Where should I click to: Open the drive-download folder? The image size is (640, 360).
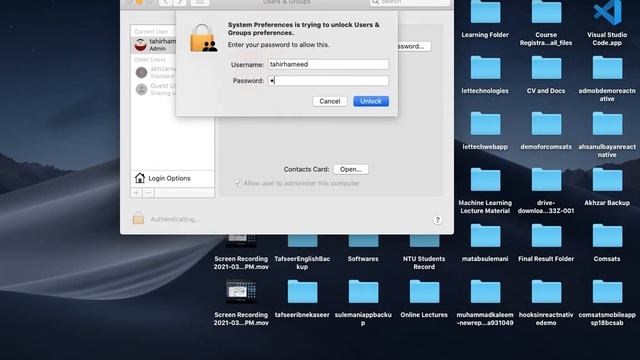(546, 180)
